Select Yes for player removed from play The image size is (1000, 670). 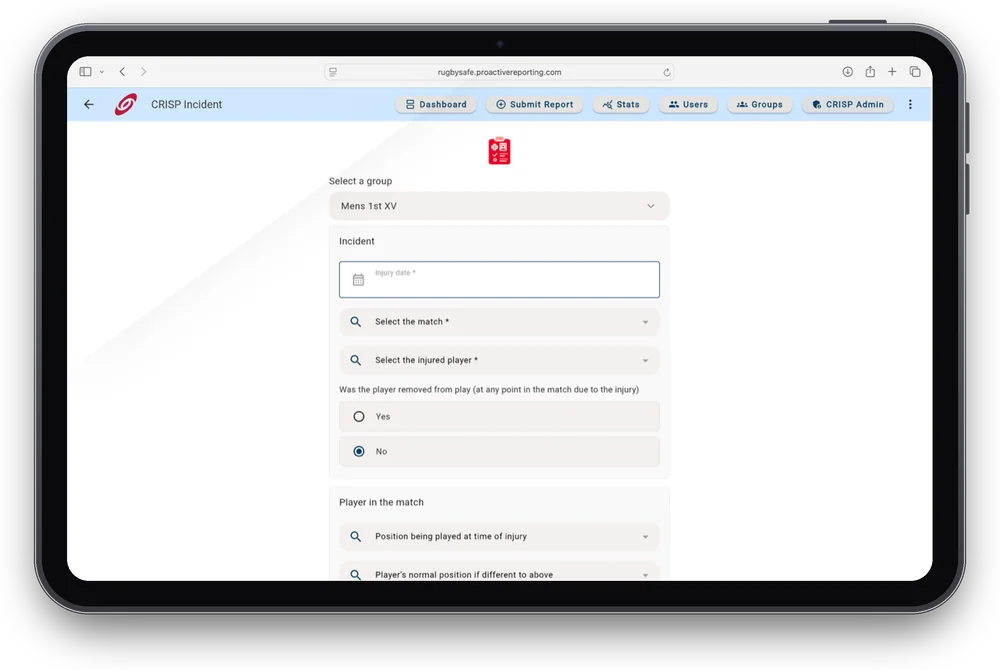tap(499, 416)
